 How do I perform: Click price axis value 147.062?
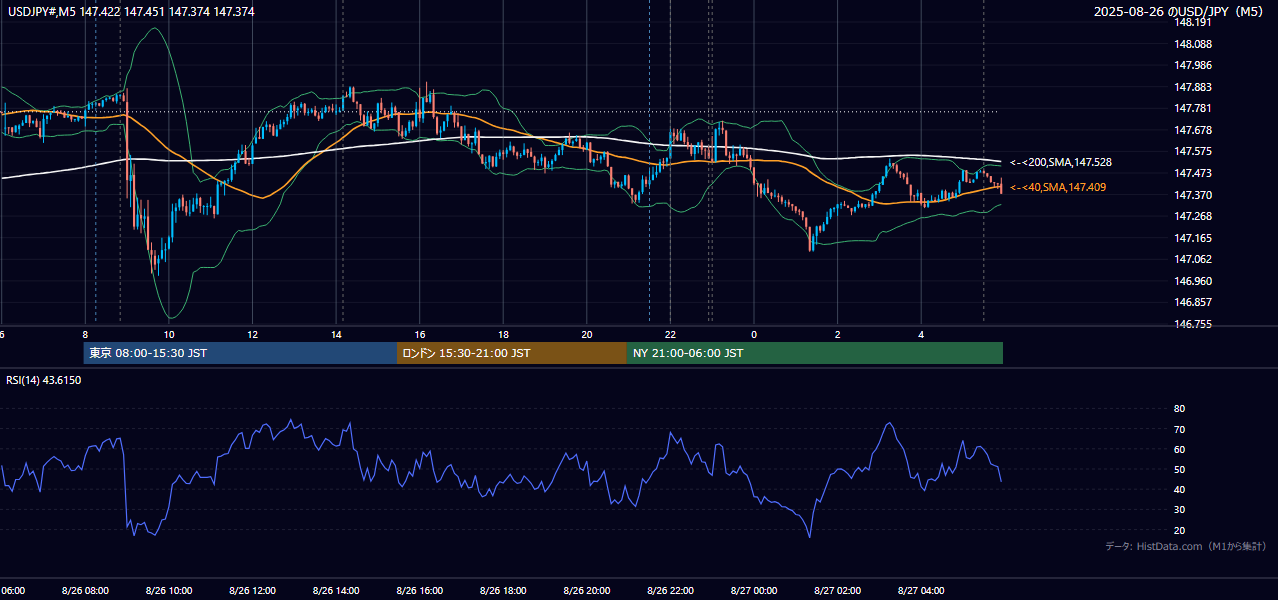tap(1194, 259)
